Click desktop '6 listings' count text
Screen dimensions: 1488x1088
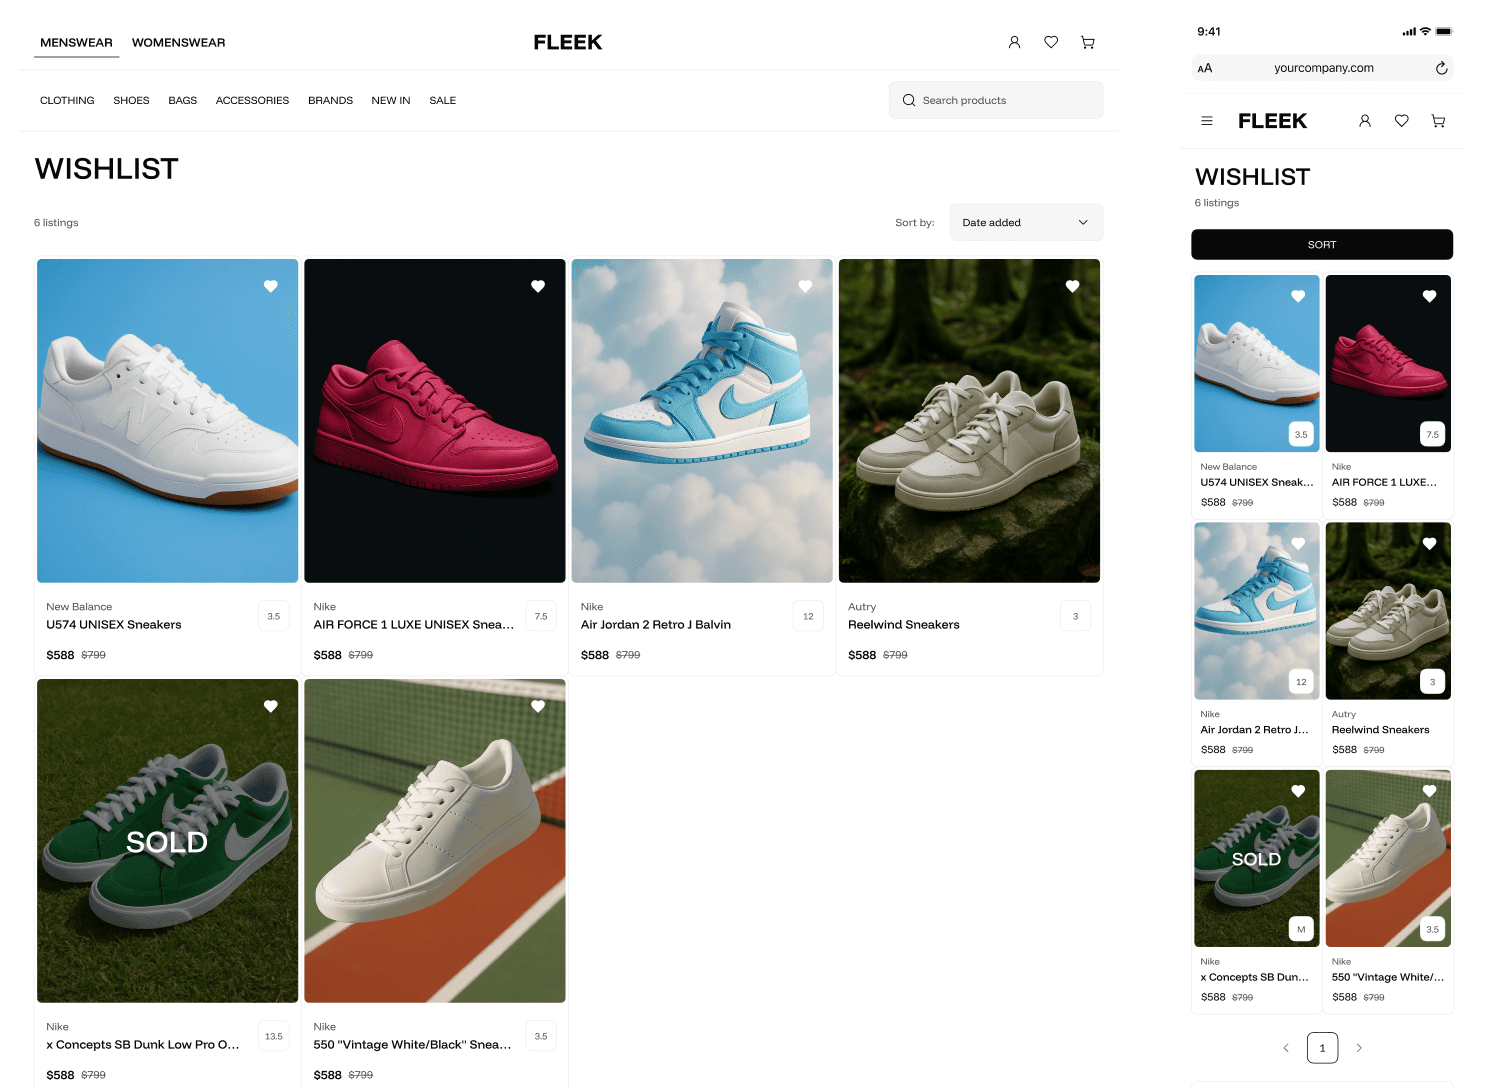(56, 222)
